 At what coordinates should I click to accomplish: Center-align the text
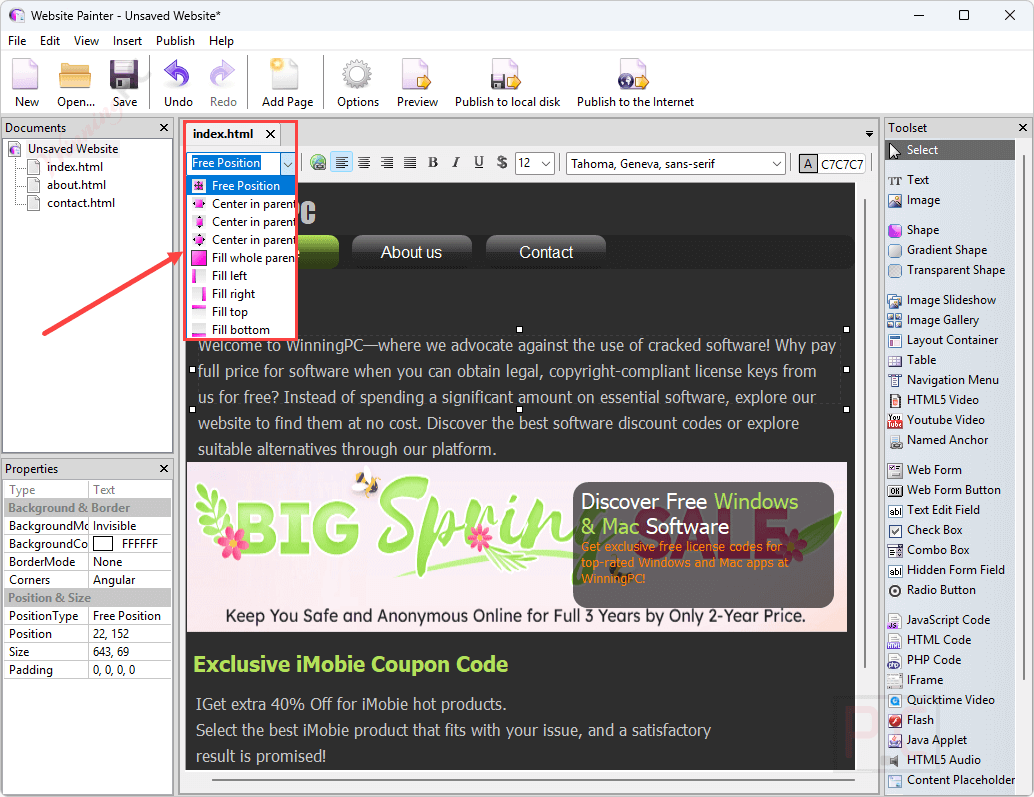[364, 163]
